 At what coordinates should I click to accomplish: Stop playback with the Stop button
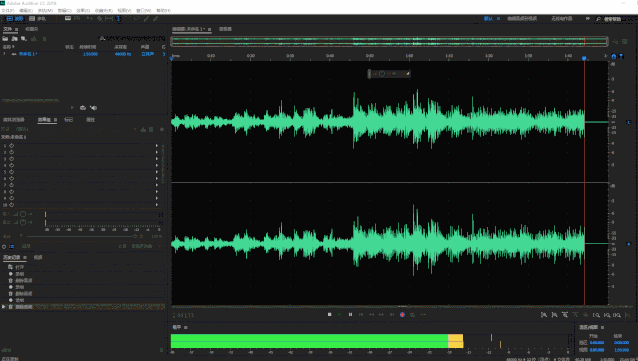pos(330,314)
